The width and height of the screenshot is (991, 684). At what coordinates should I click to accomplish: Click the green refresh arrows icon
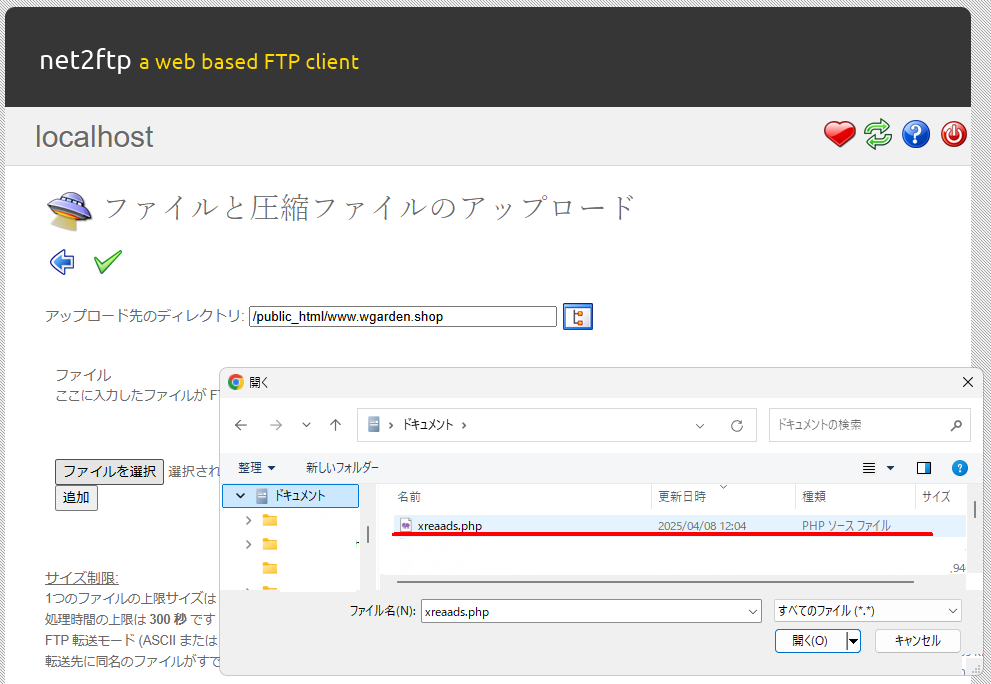pyautogui.click(x=878, y=134)
